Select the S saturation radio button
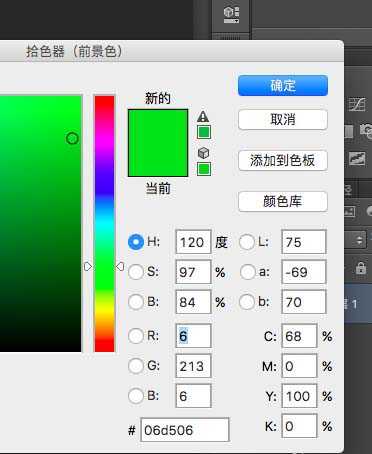 [x=136, y=272]
